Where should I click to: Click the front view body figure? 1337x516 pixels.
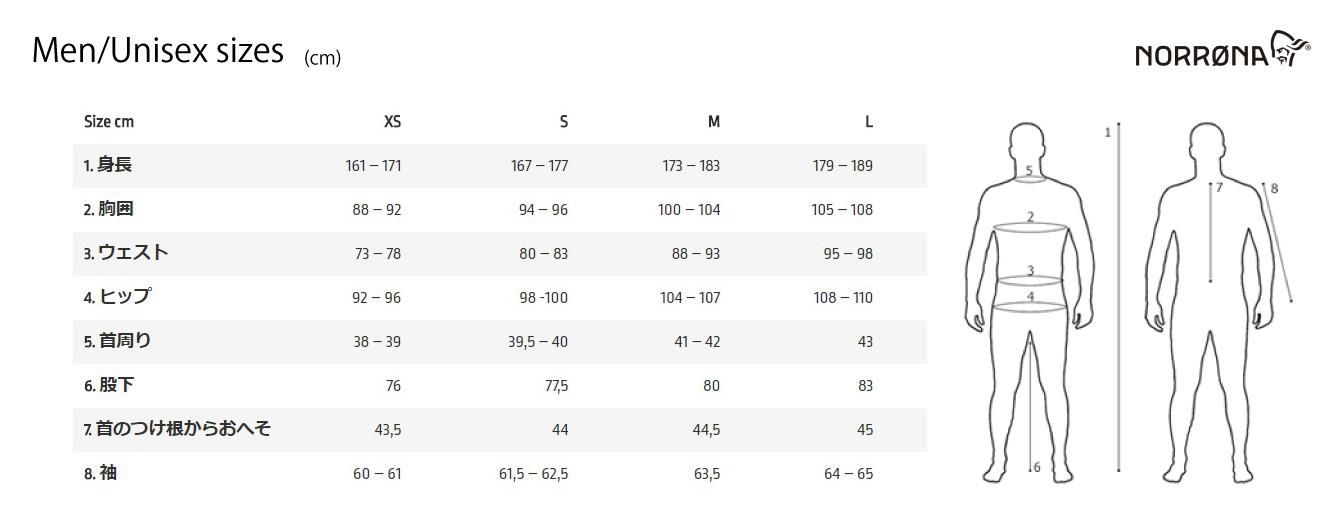coord(1031,302)
